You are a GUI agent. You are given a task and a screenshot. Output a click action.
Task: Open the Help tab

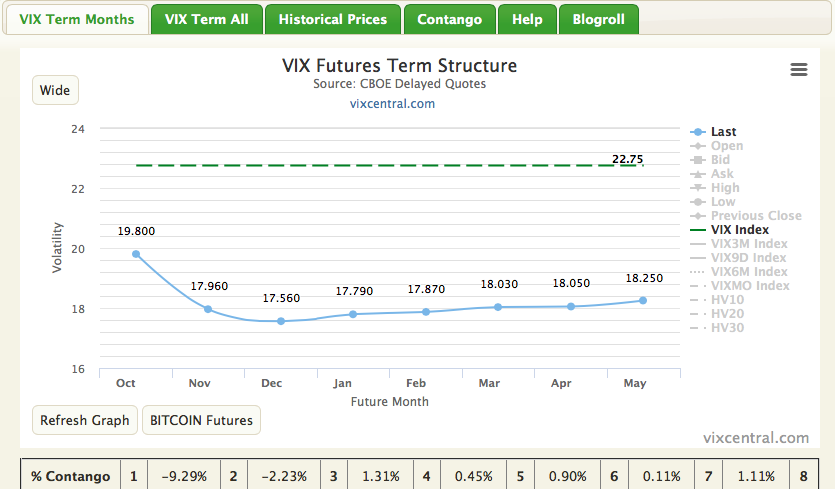pyautogui.click(x=527, y=19)
